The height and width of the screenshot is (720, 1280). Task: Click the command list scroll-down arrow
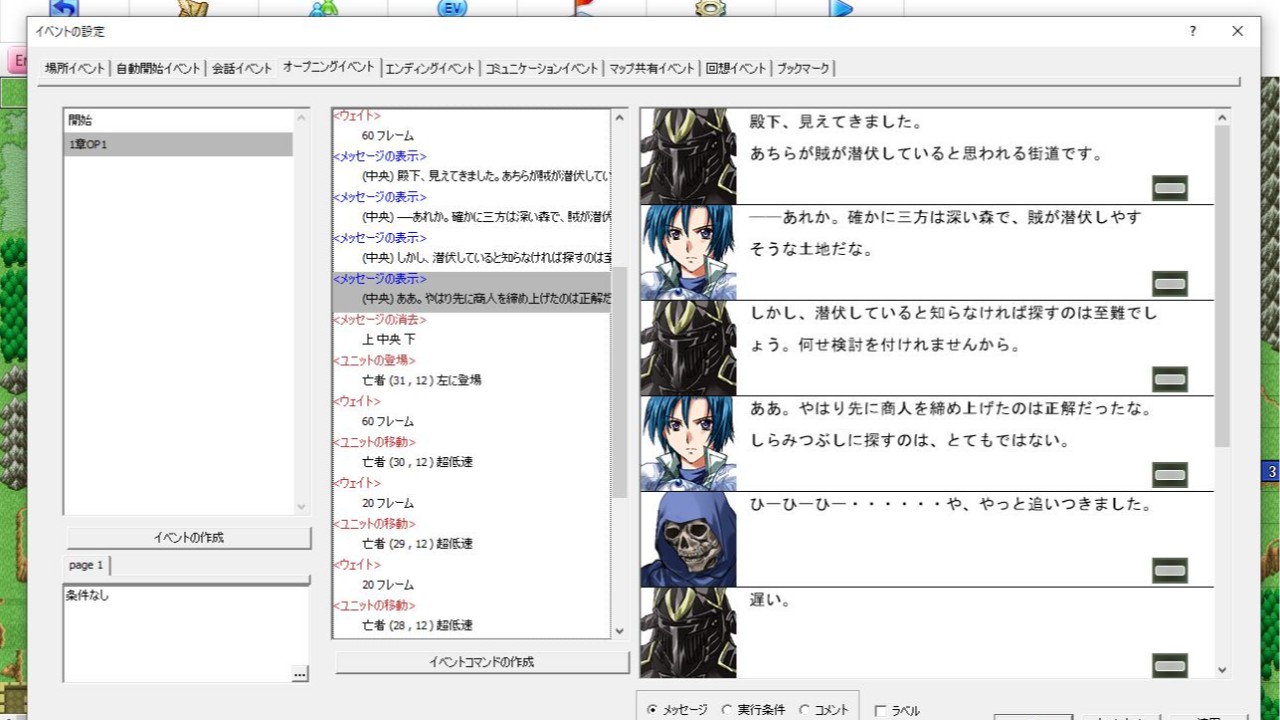(x=619, y=631)
